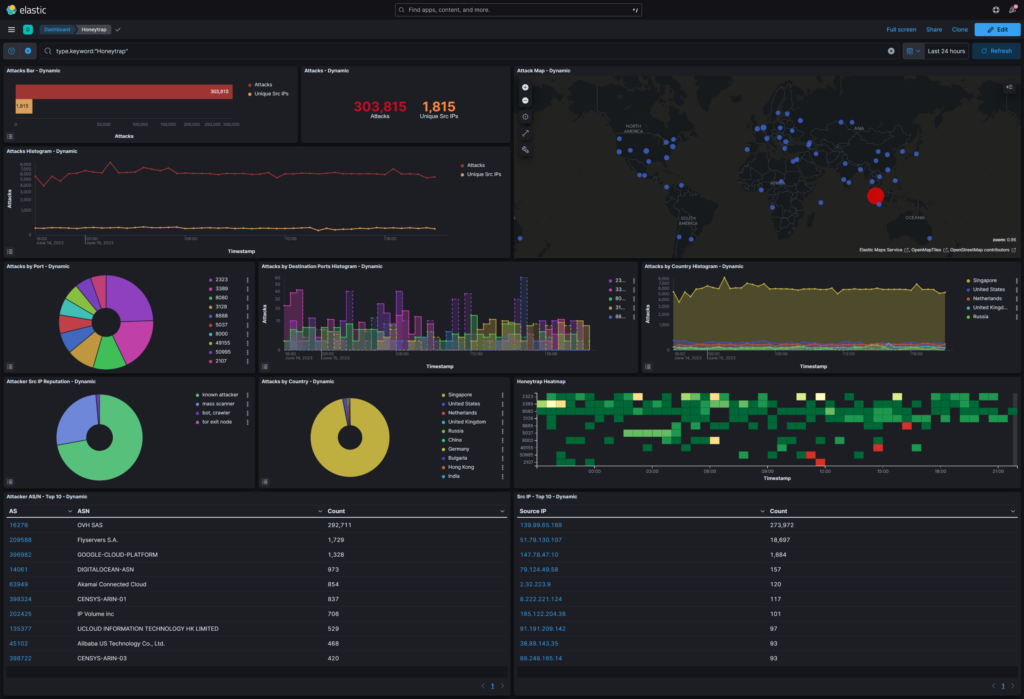Click the color dot beside port 8080 legend
Viewport: 1024px width, 699px height.
(210, 298)
